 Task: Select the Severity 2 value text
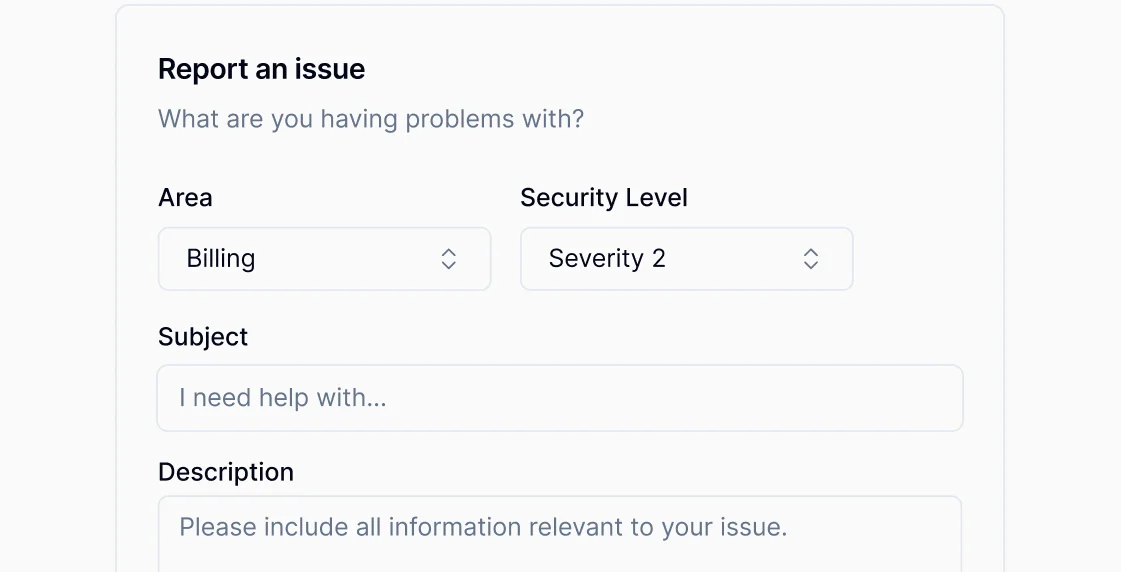click(x=607, y=259)
